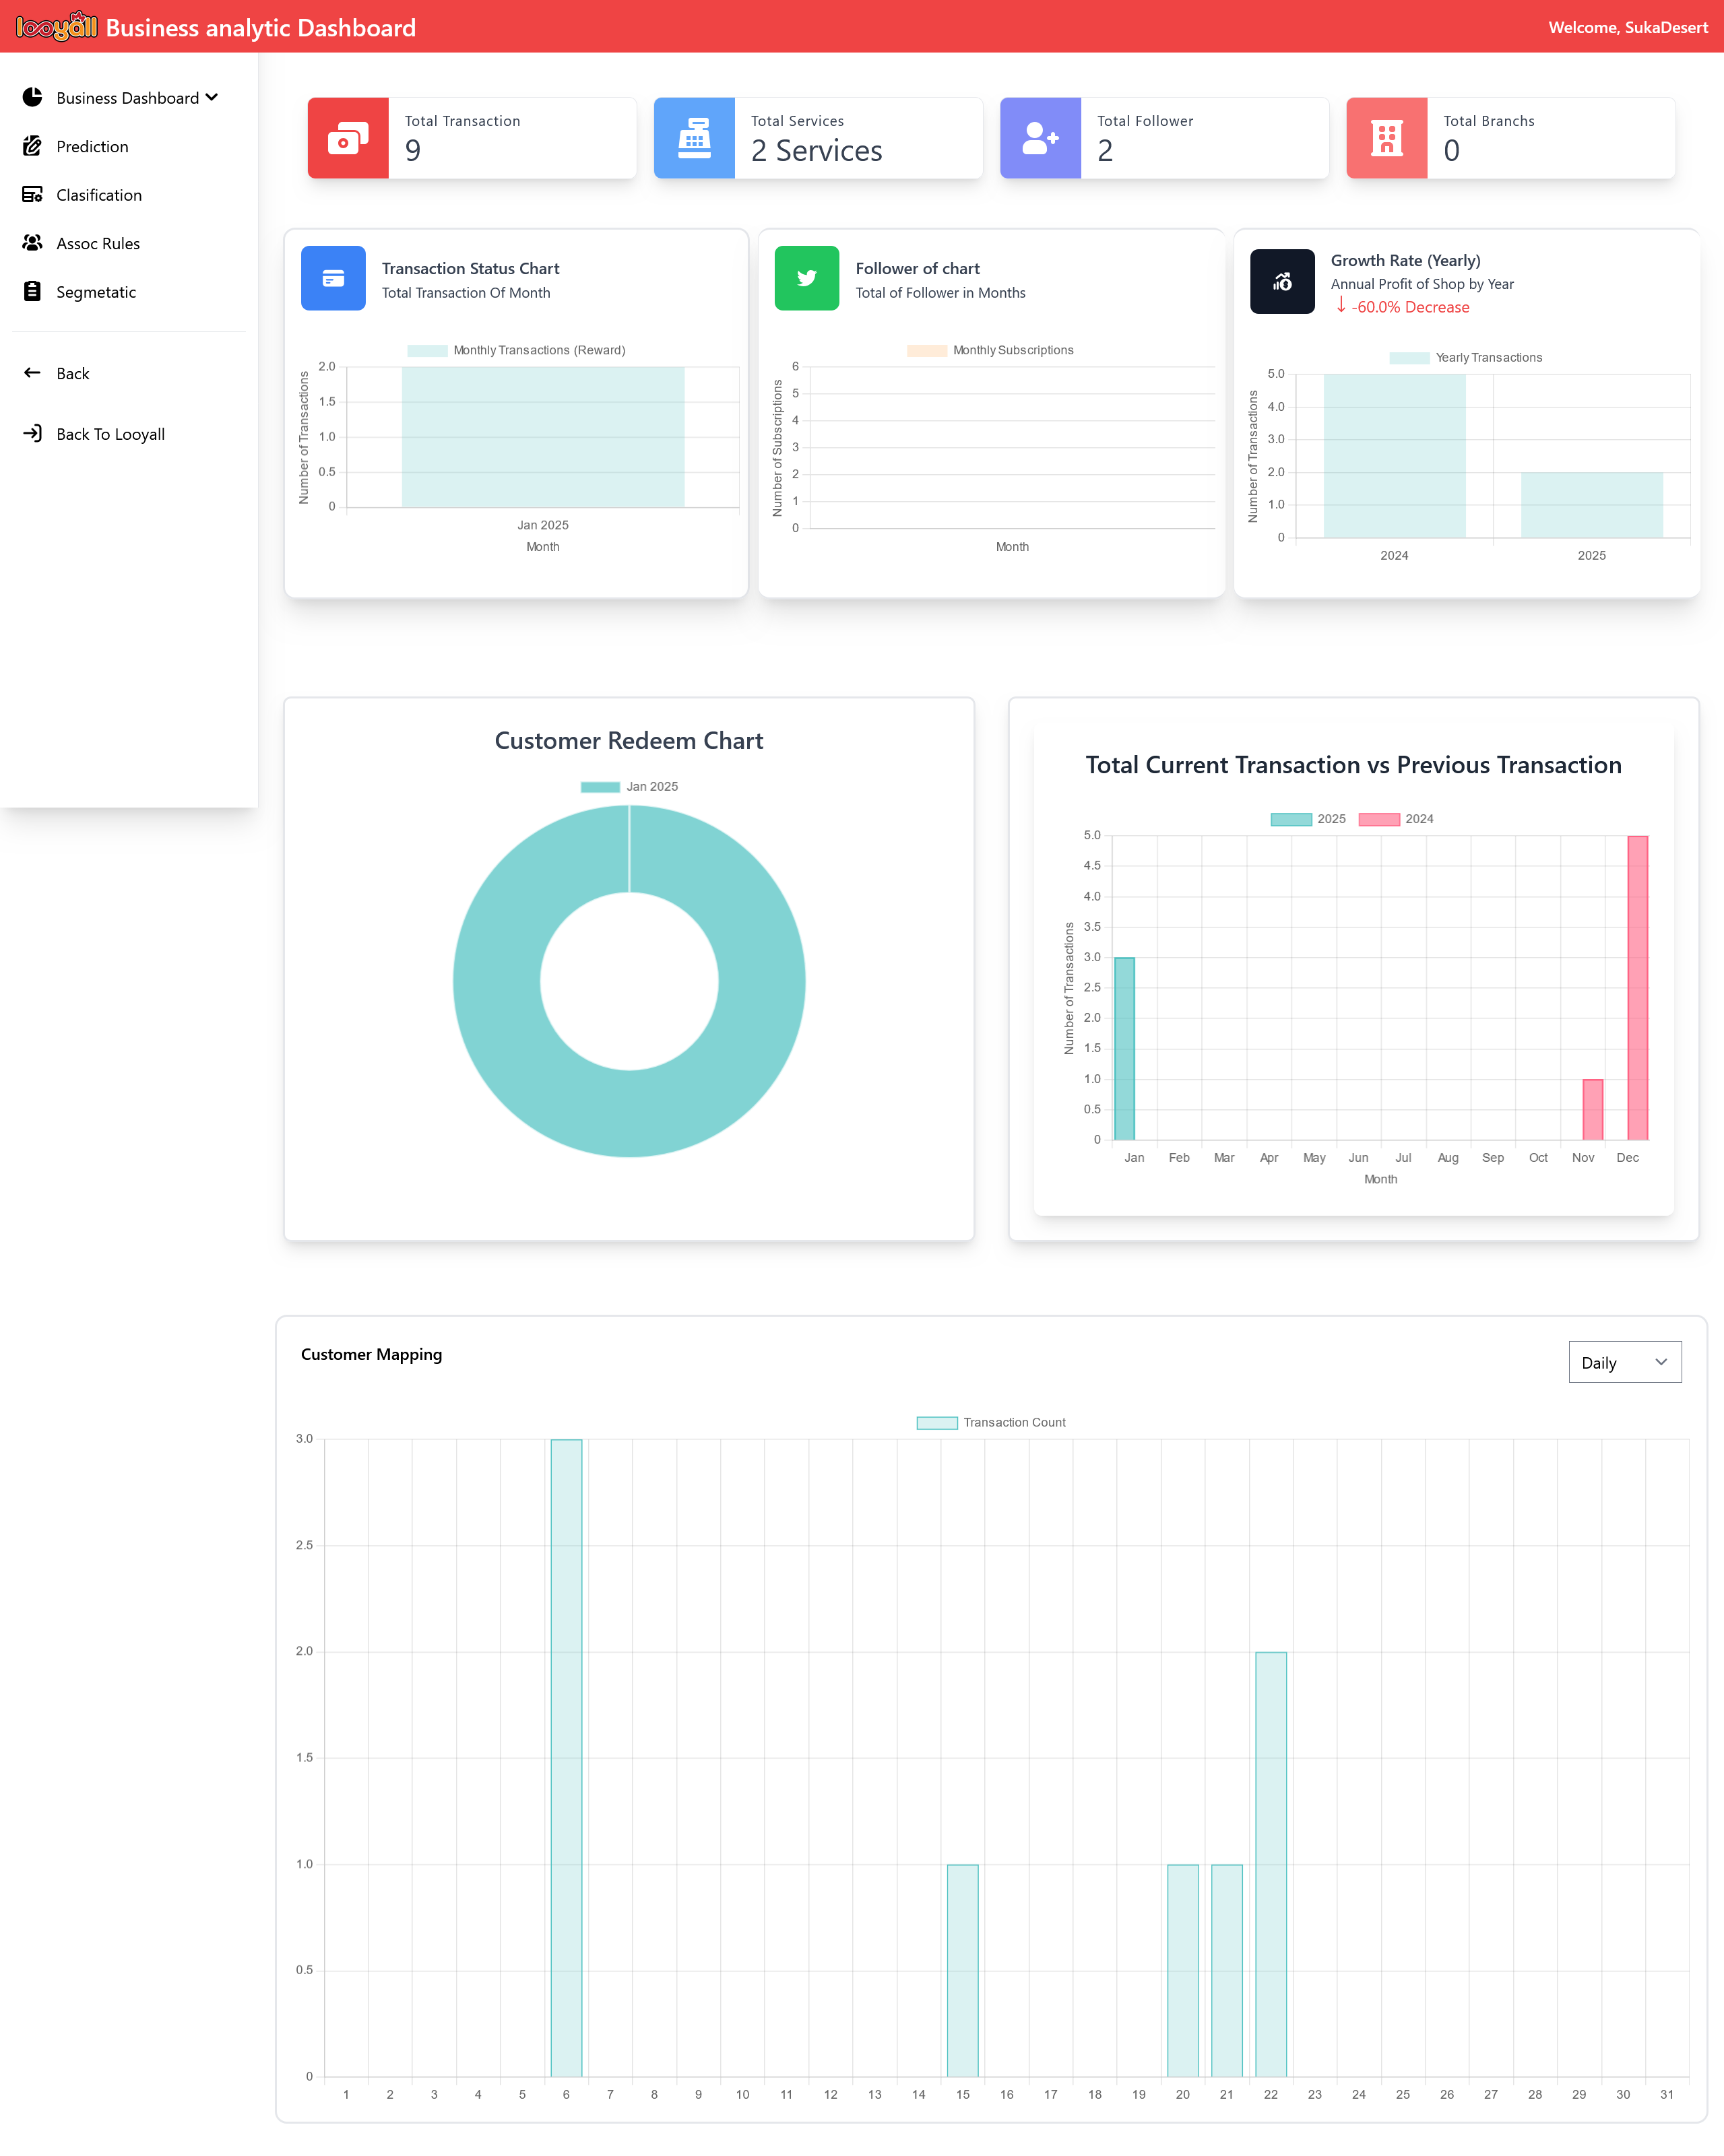Click the red decrease arrow by -60.0%

click(x=1341, y=305)
